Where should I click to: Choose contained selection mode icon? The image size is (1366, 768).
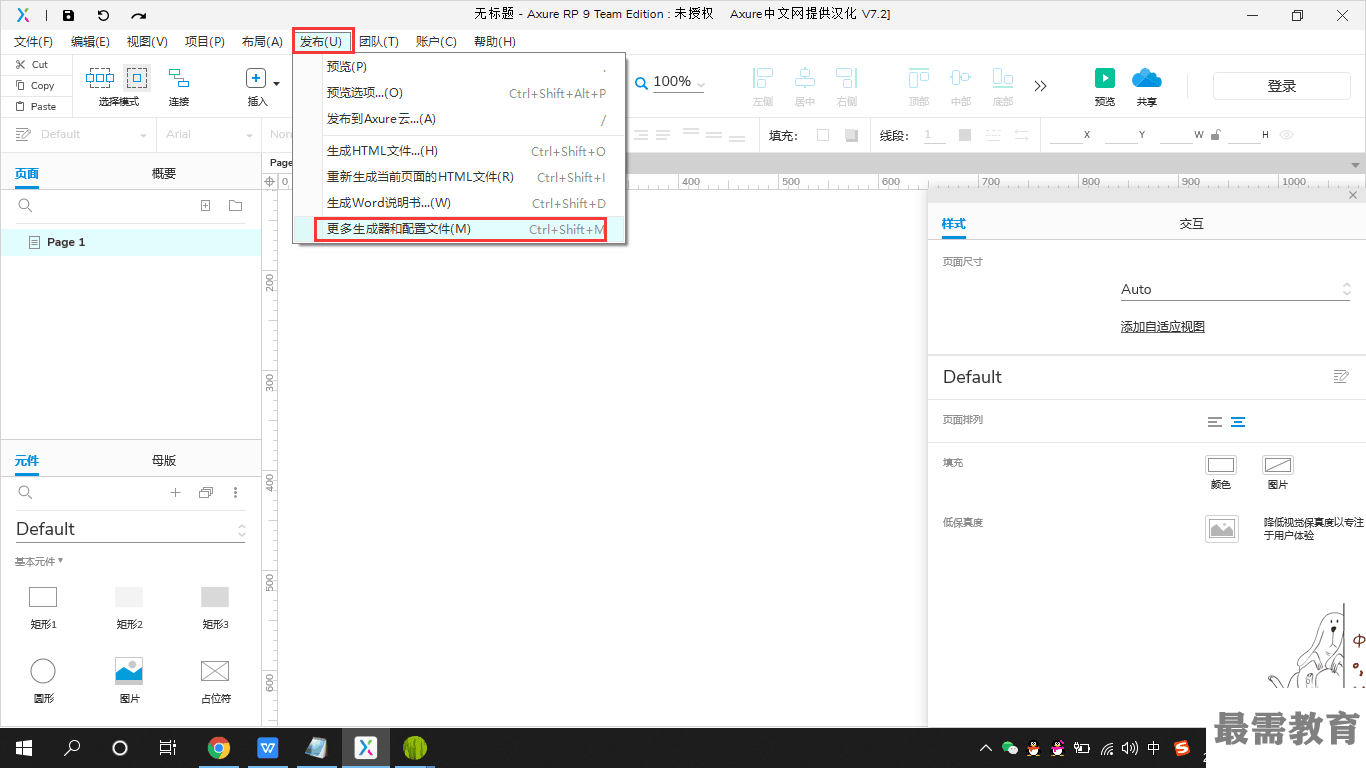pos(137,78)
